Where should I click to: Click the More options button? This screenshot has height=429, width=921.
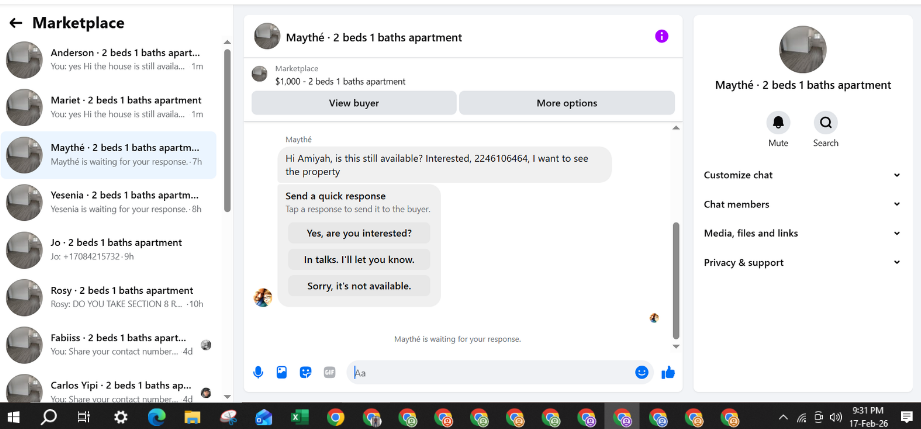click(567, 103)
